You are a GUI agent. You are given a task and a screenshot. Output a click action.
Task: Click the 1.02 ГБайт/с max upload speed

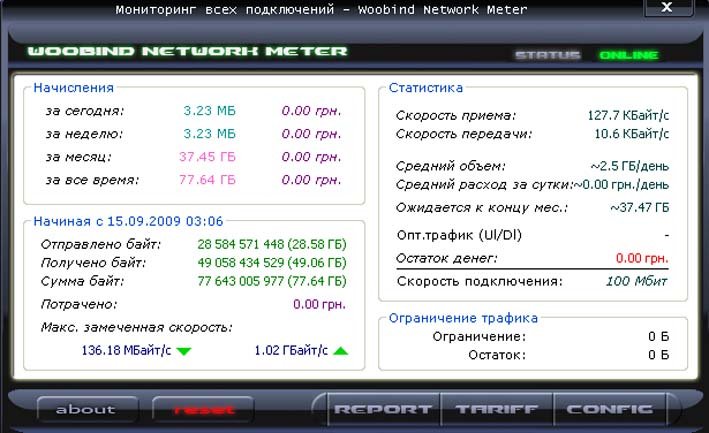point(291,350)
